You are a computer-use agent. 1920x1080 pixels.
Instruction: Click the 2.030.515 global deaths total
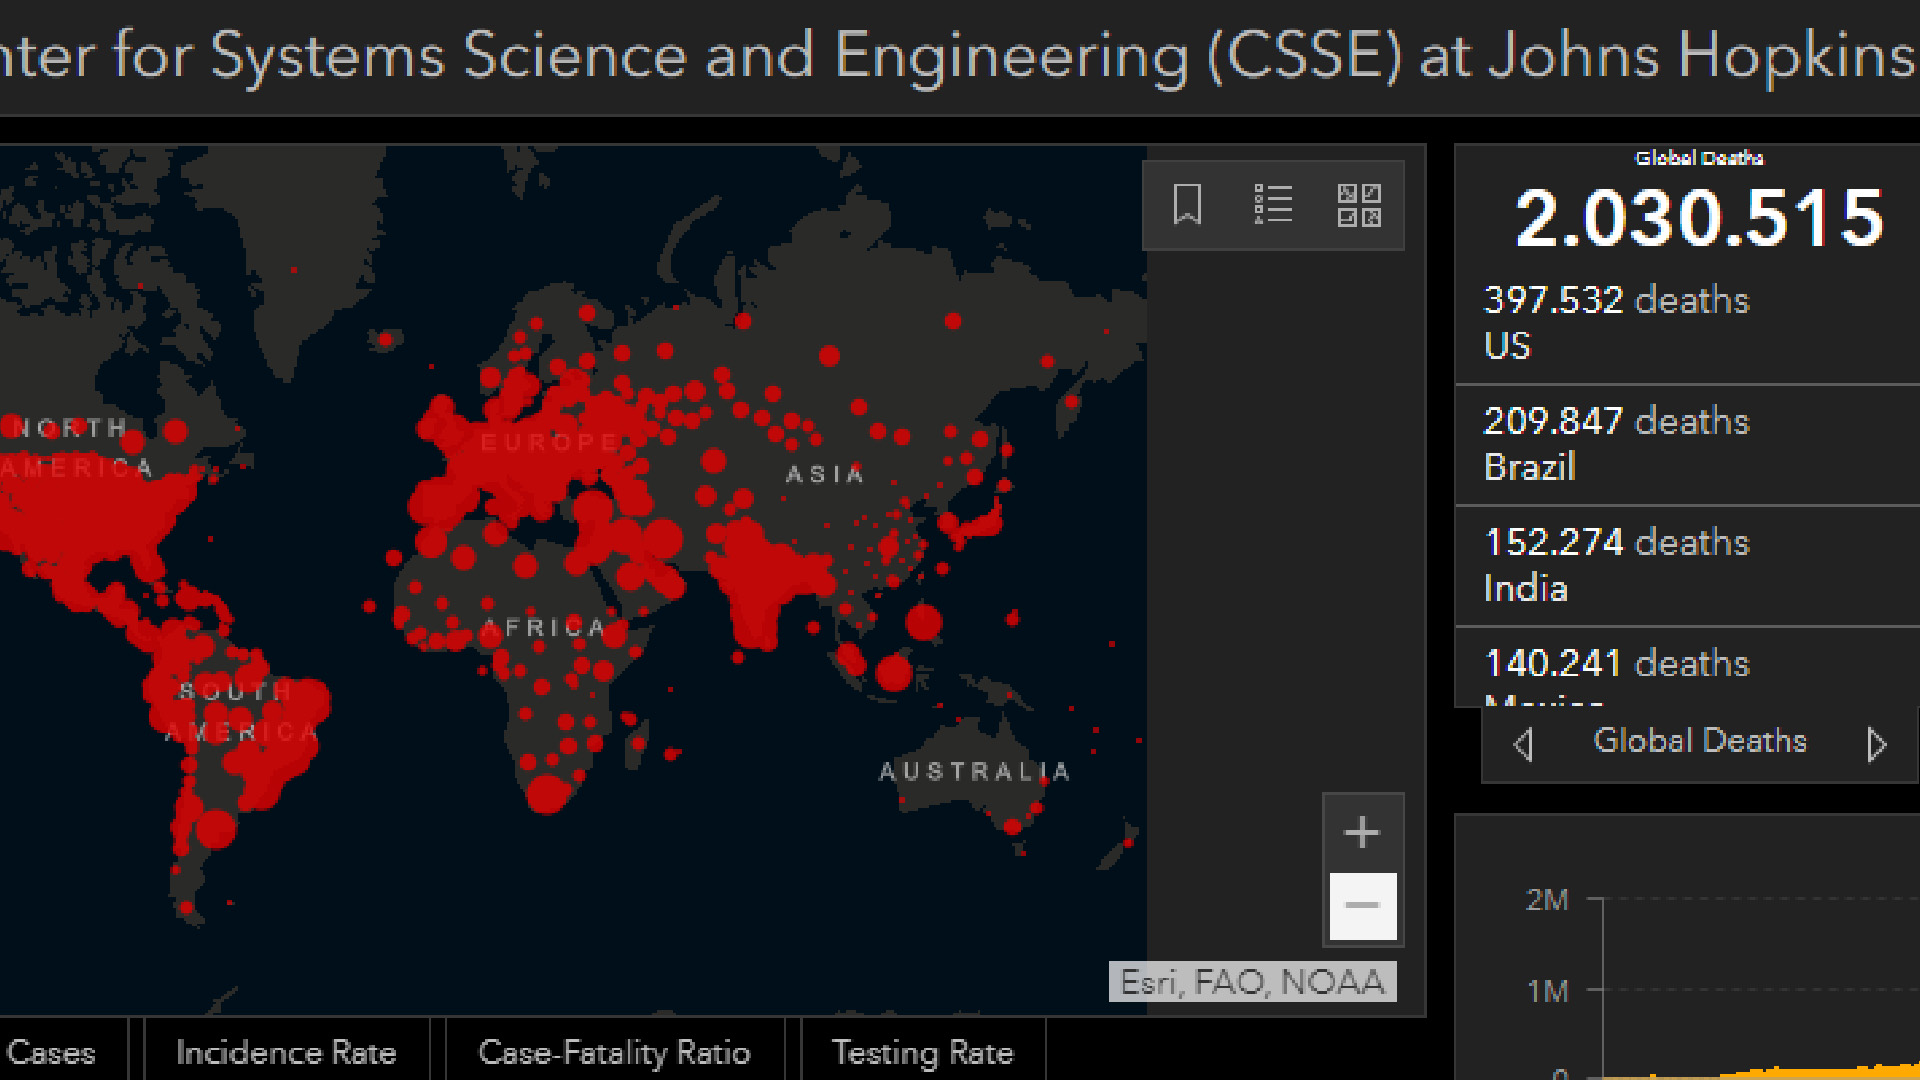[x=1699, y=218]
